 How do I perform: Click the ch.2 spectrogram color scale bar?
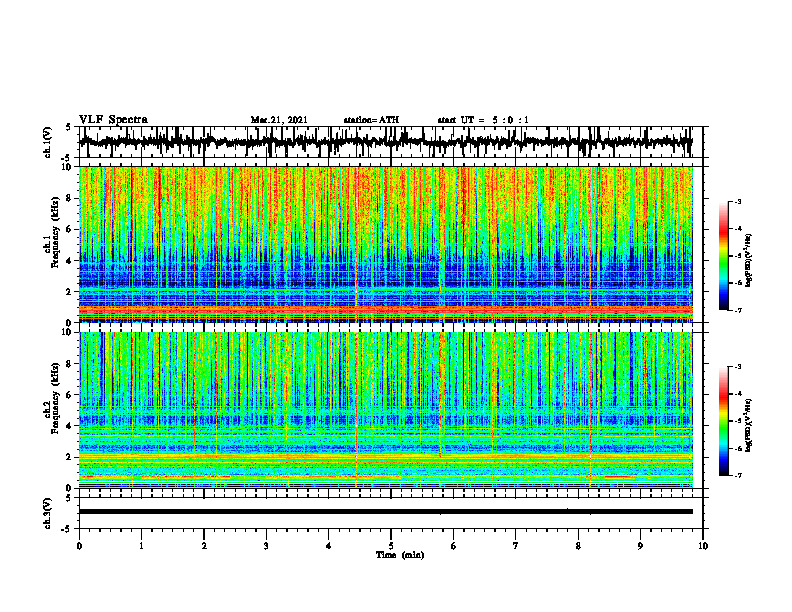pyautogui.click(x=724, y=421)
